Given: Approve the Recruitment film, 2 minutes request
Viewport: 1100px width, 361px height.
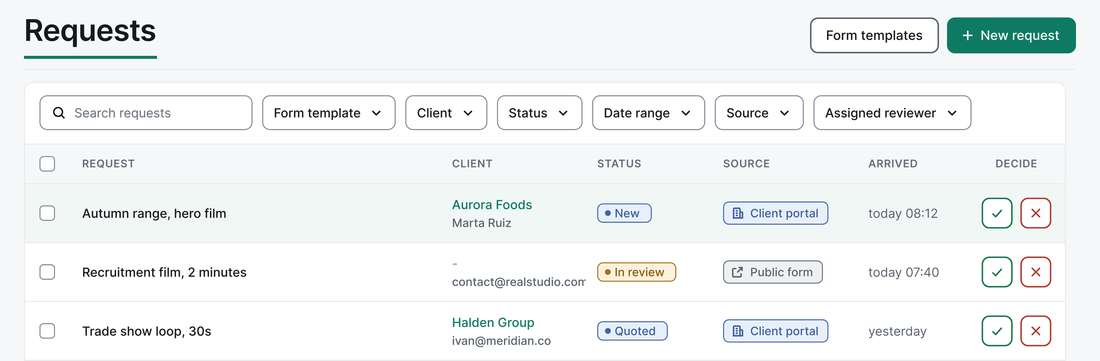Looking at the screenshot, I should (997, 272).
